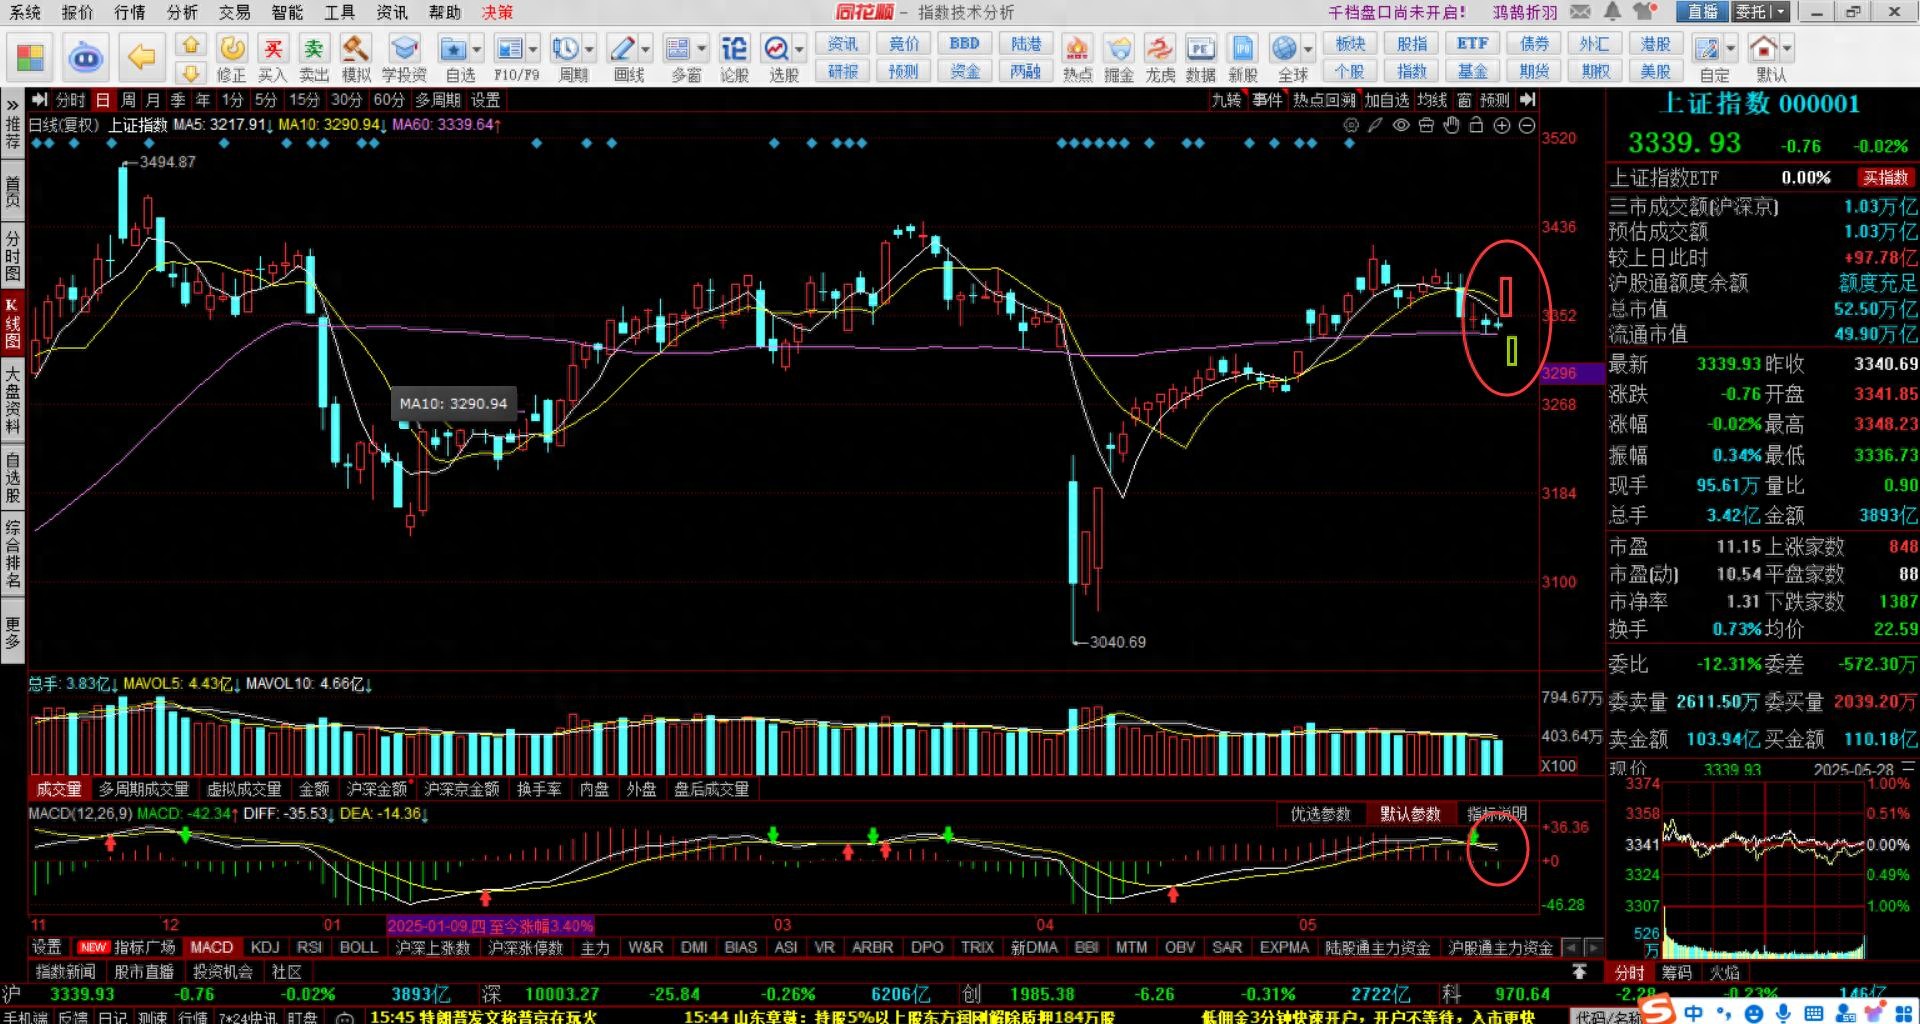The height and width of the screenshot is (1024, 1920).
Task: Click the 热点 hot topics flame icon
Action: click(x=1077, y=57)
